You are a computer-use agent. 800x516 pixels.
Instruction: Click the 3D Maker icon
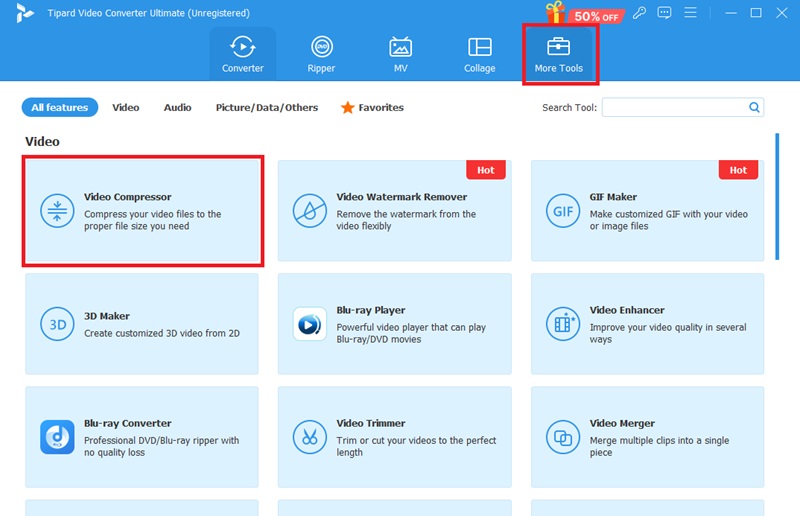57,324
